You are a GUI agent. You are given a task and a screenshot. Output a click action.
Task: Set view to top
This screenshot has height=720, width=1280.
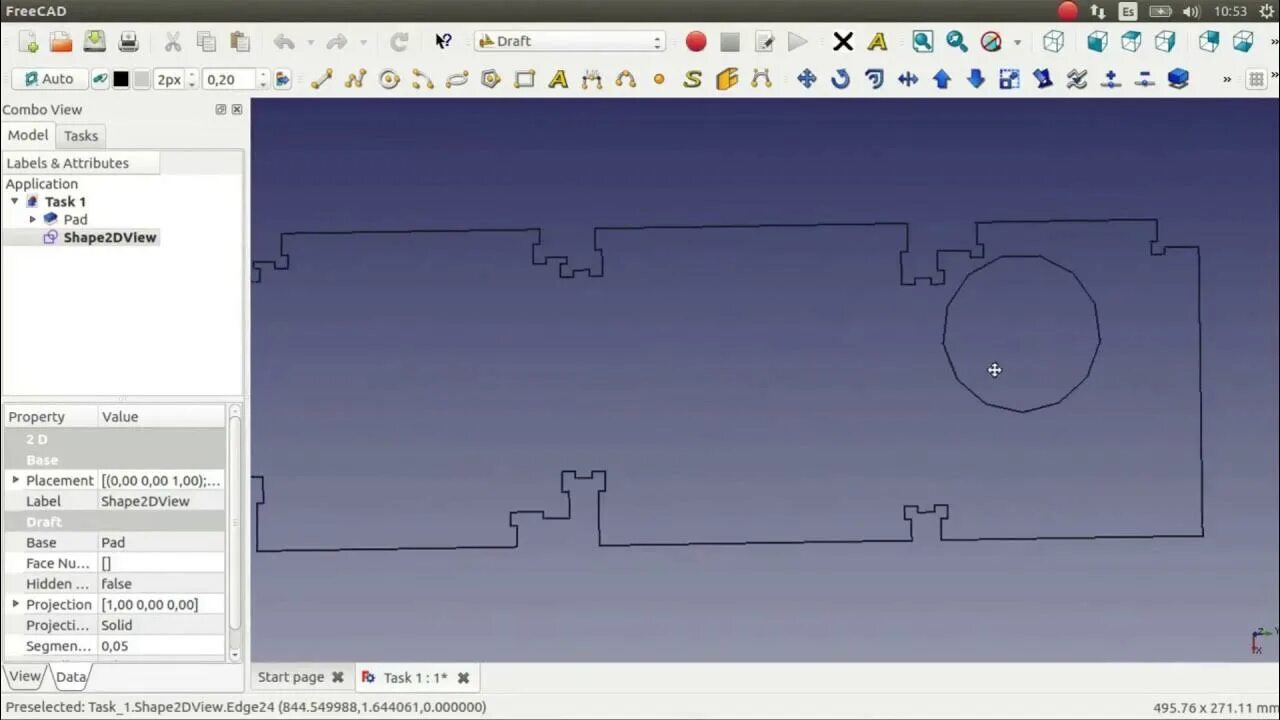(1131, 41)
